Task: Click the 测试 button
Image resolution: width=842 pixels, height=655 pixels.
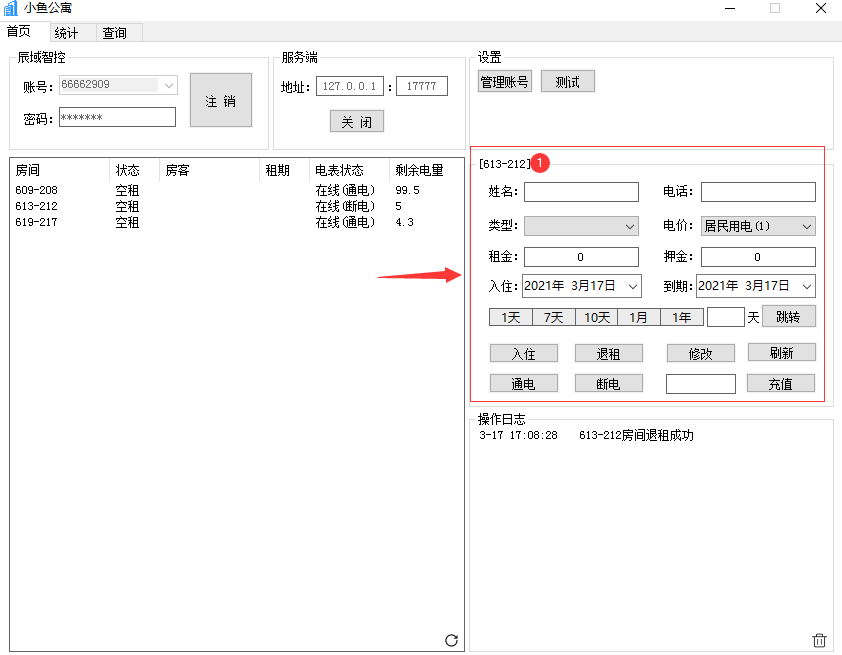Action: point(568,82)
